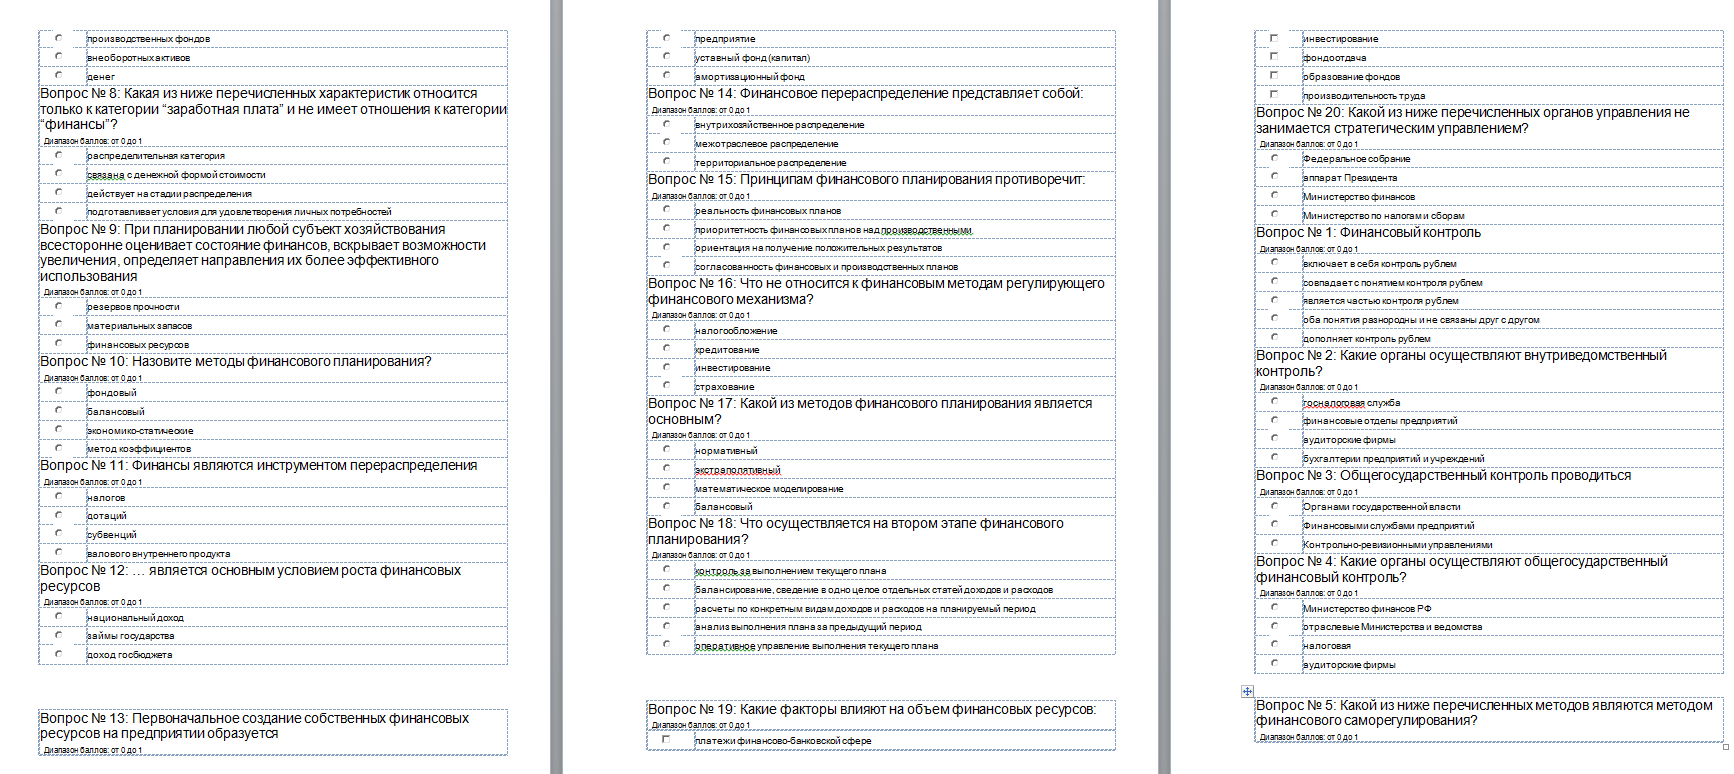Select 'уставный фонд (капитал)' radio option
Image resolution: width=1734 pixels, height=774 pixels.
(x=667, y=57)
